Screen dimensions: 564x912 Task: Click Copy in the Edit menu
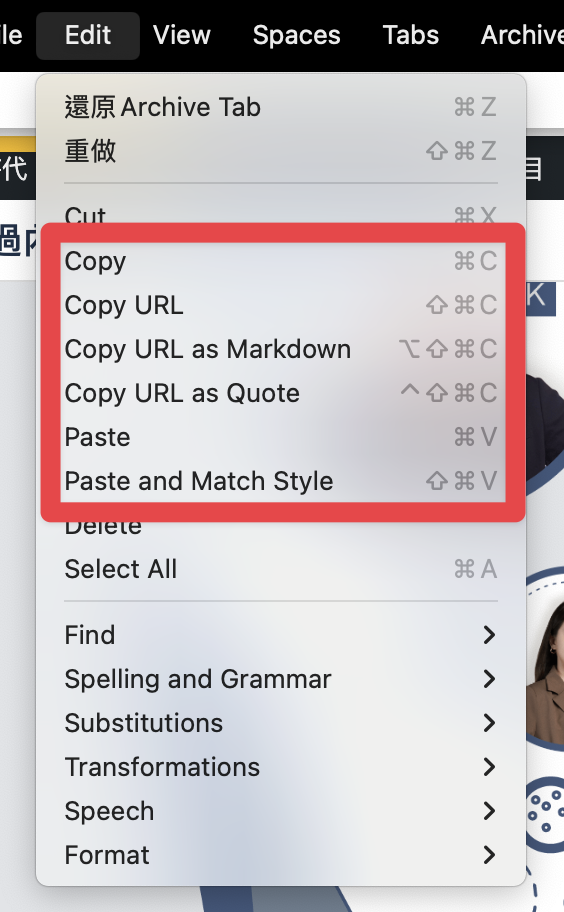click(x=281, y=261)
